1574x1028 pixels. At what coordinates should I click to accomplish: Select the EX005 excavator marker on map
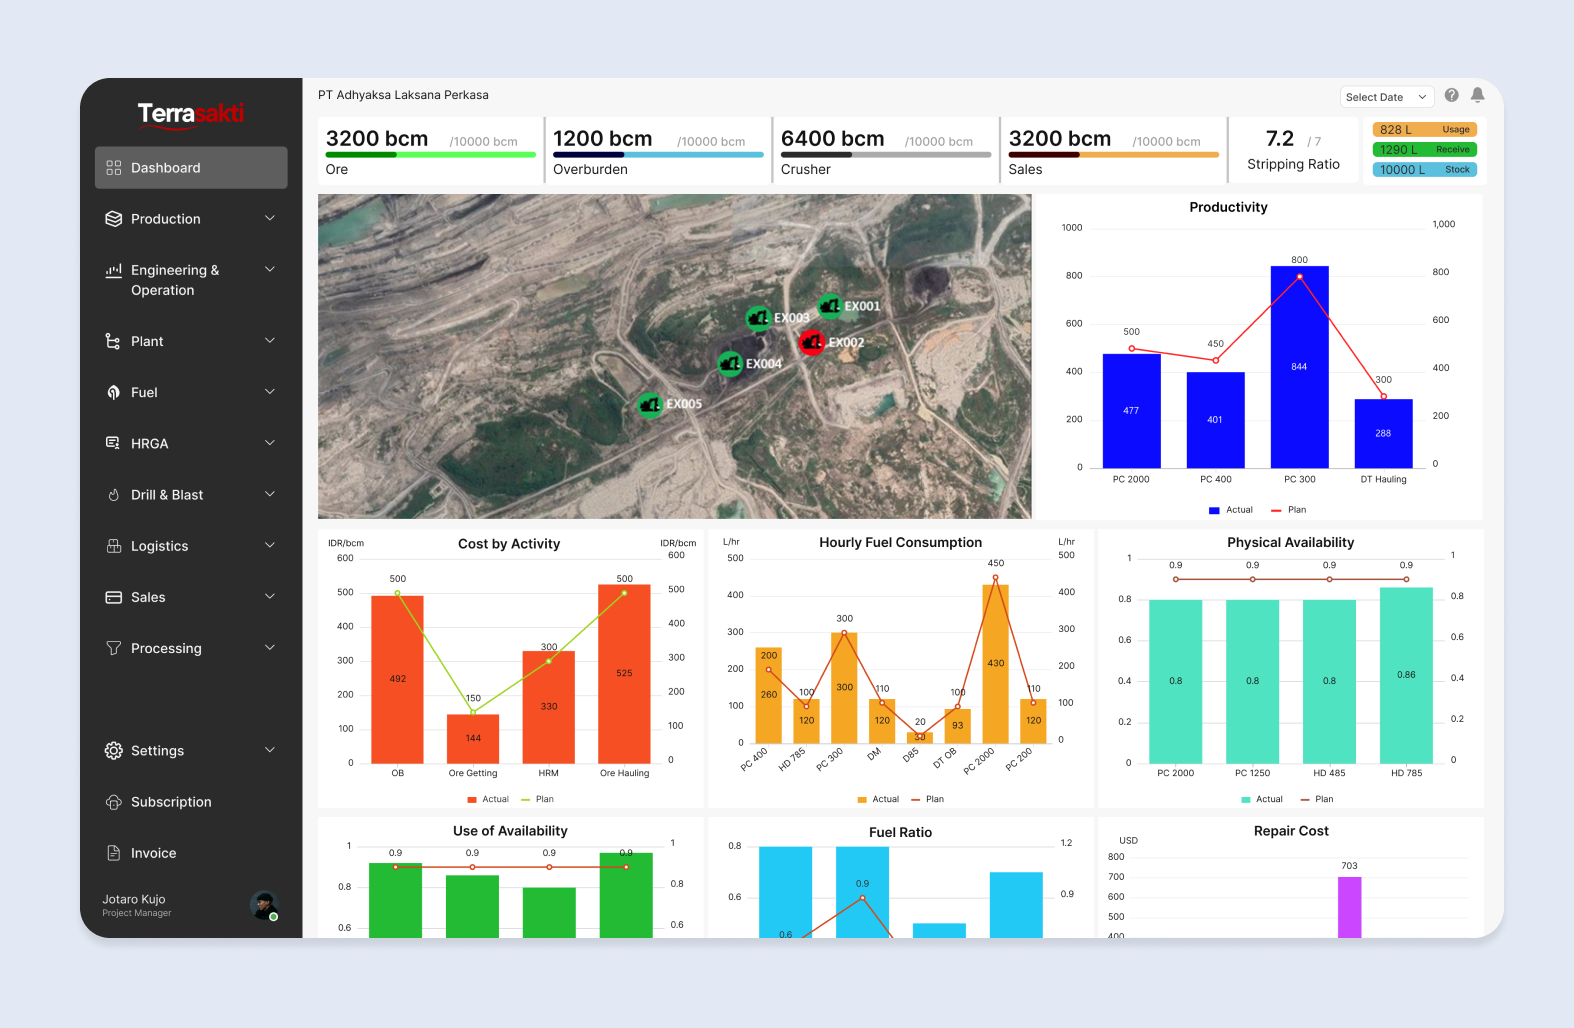[x=651, y=405]
